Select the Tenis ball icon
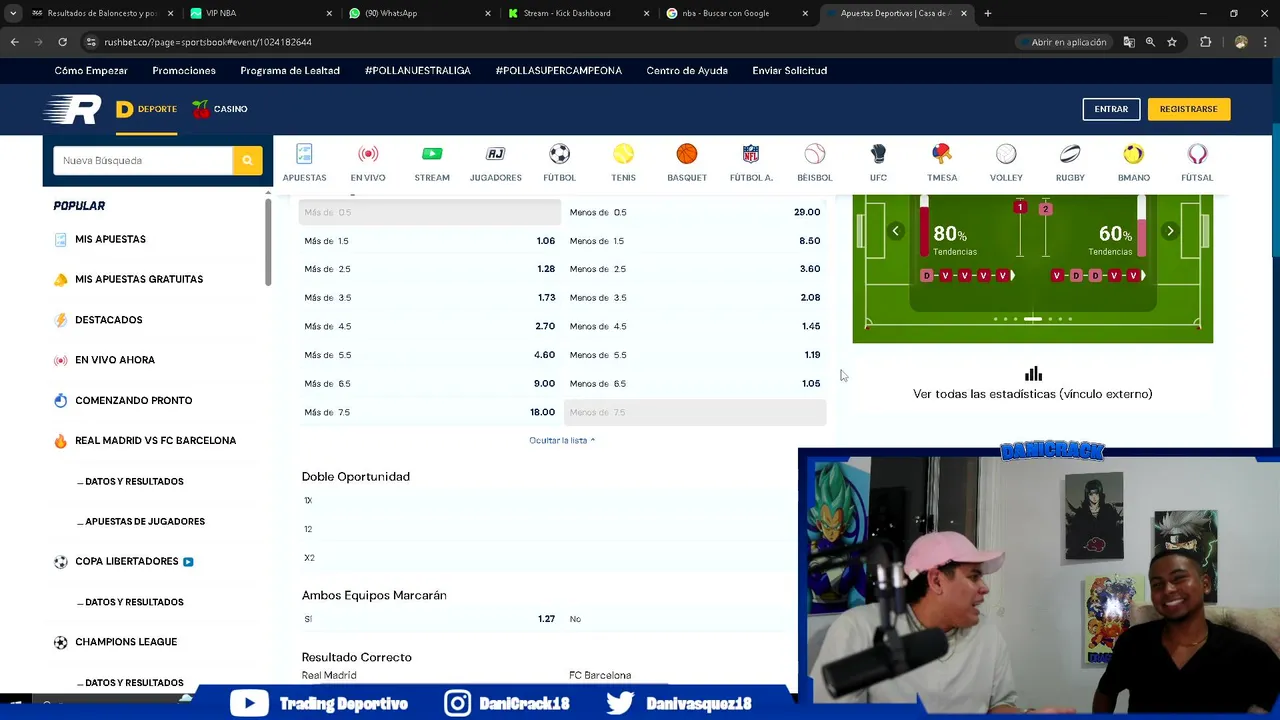This screenshot has width=1280, height=720. click(623, 154)
